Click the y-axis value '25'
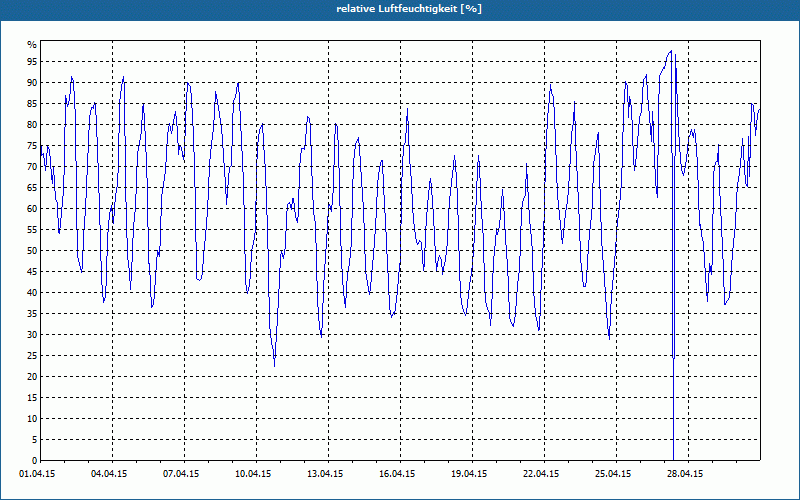 click(32, 356)
